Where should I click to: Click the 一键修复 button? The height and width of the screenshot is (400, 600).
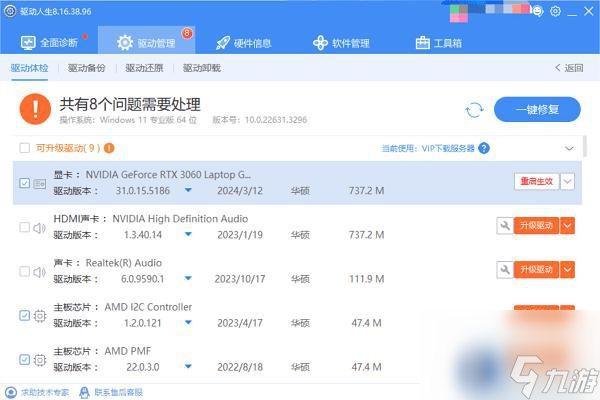(x=537, y=109)
